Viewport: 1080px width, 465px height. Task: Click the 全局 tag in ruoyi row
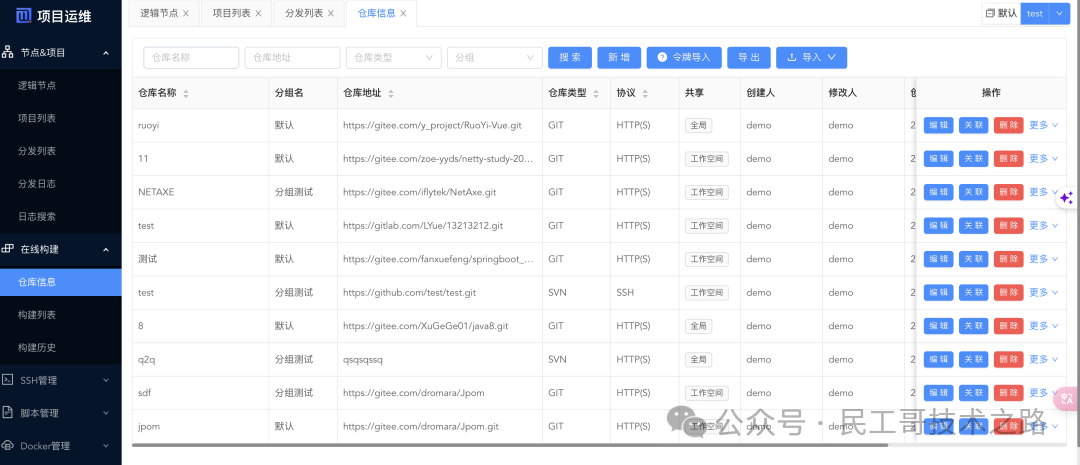(x=698, y=125)
